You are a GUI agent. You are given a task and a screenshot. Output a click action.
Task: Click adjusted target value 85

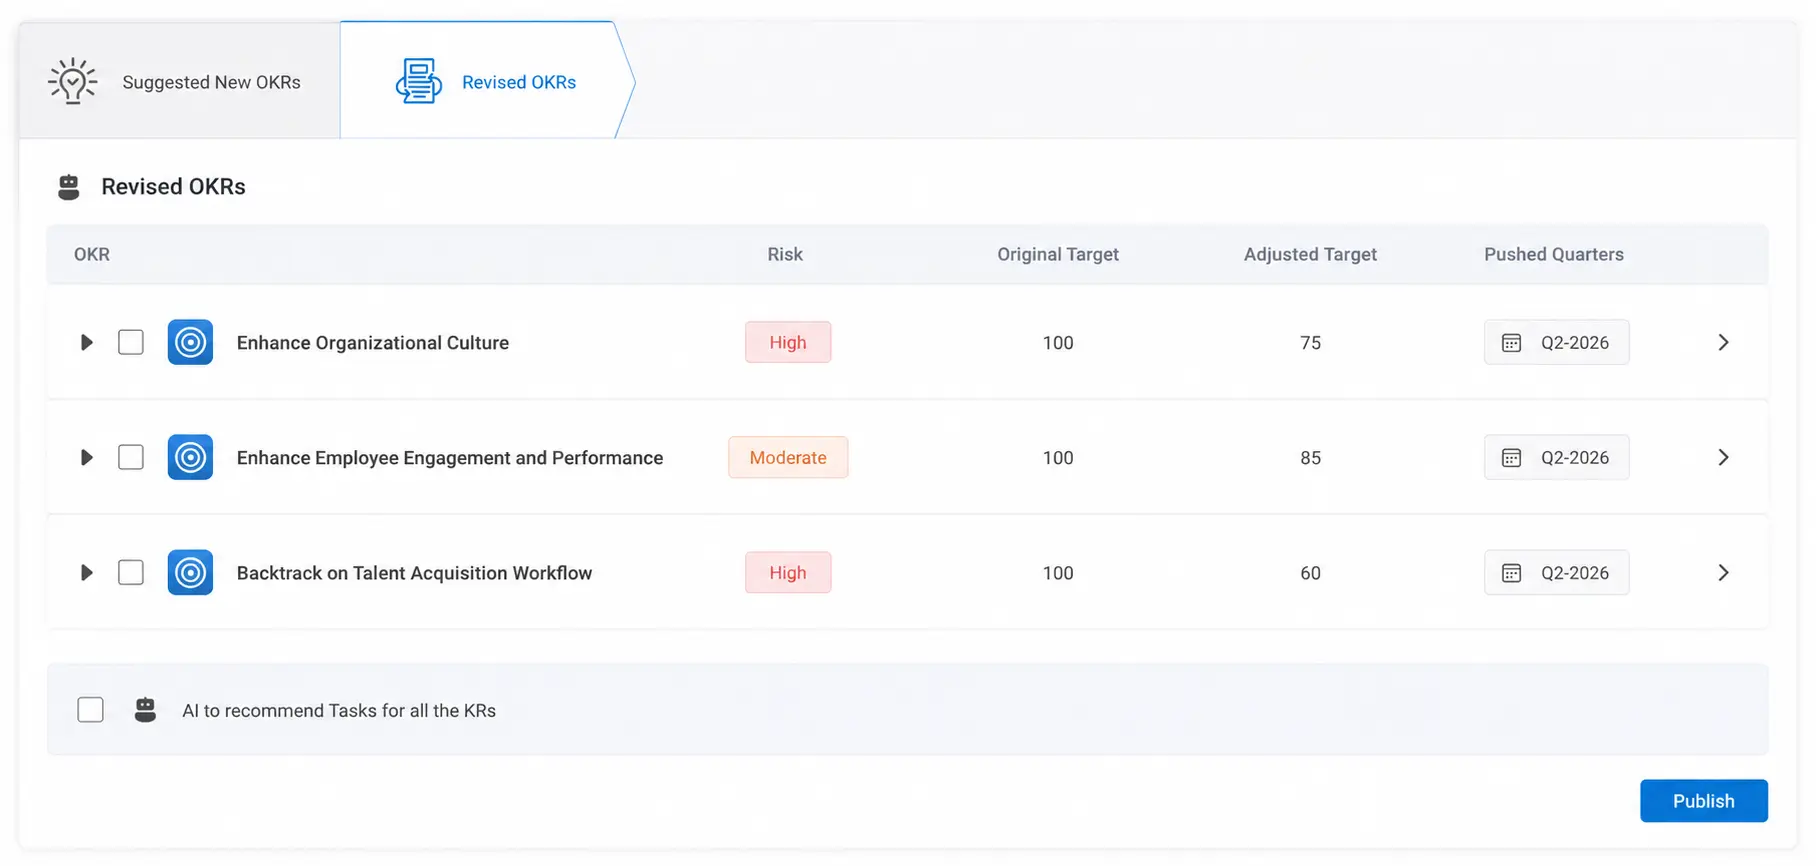[x=1310, y=458]
